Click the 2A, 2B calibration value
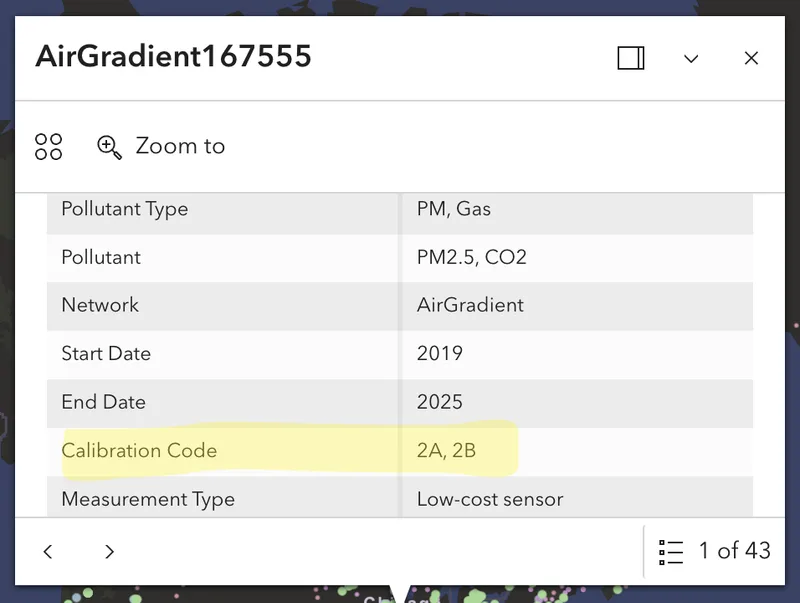The height and width of the screenshot is (603, 800). click(x=446, y=450)
